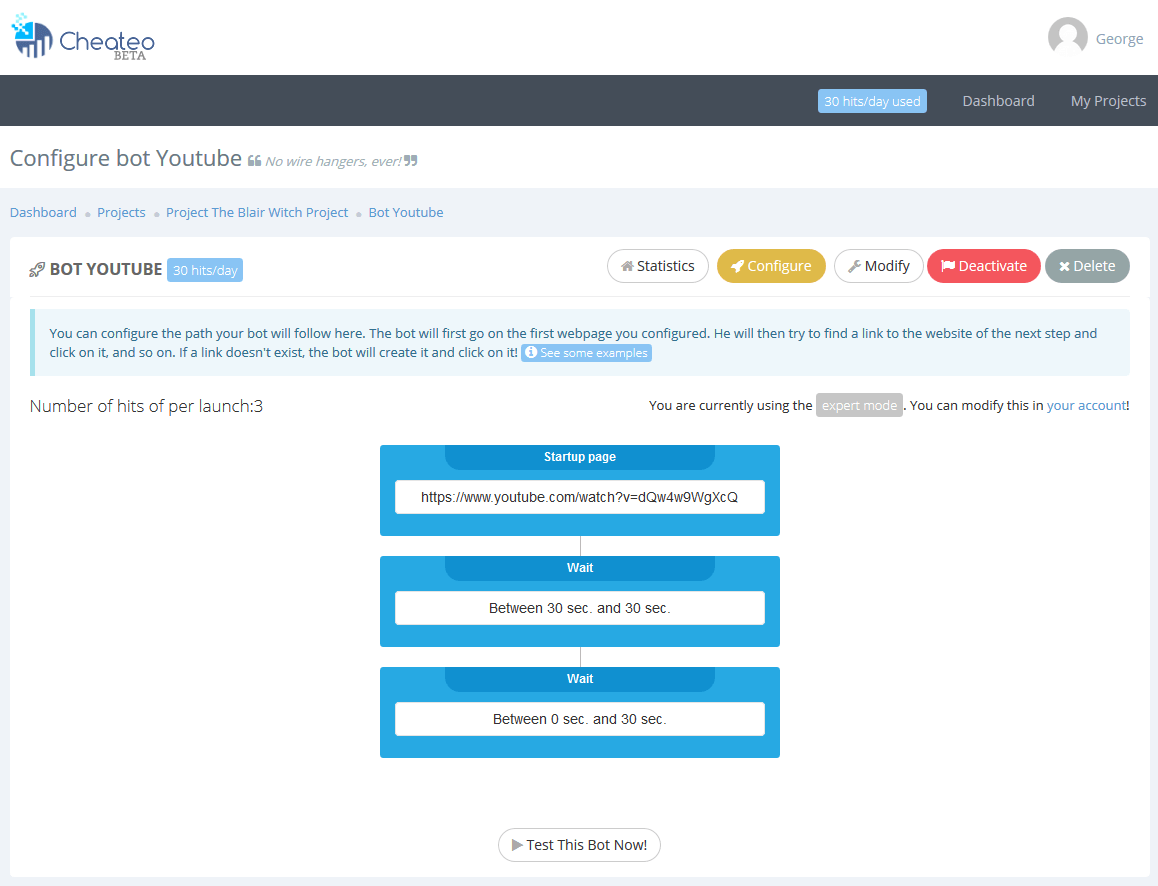Click the yellow Configure button
The width and height of the screenshot is (1158, 886).
[771, 266]
